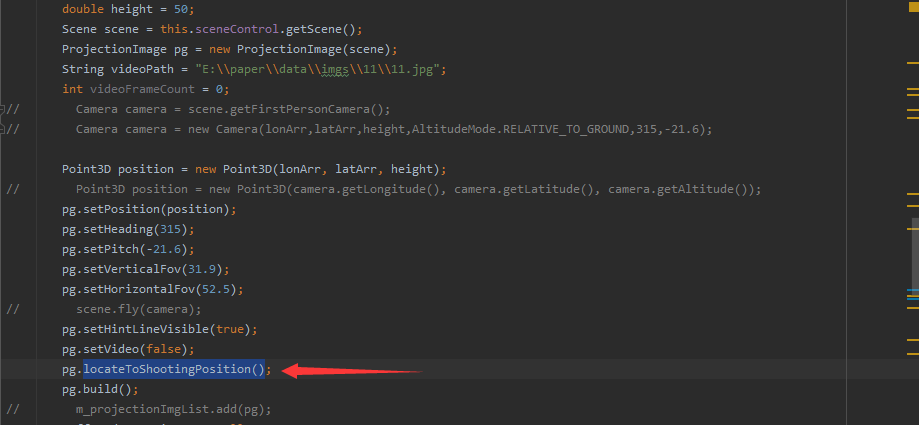Click the pg.setHeading(315) line
Image resolution: width=919 pixels, height=425 pixels.
pyautogui.click(x=128, y=229)
